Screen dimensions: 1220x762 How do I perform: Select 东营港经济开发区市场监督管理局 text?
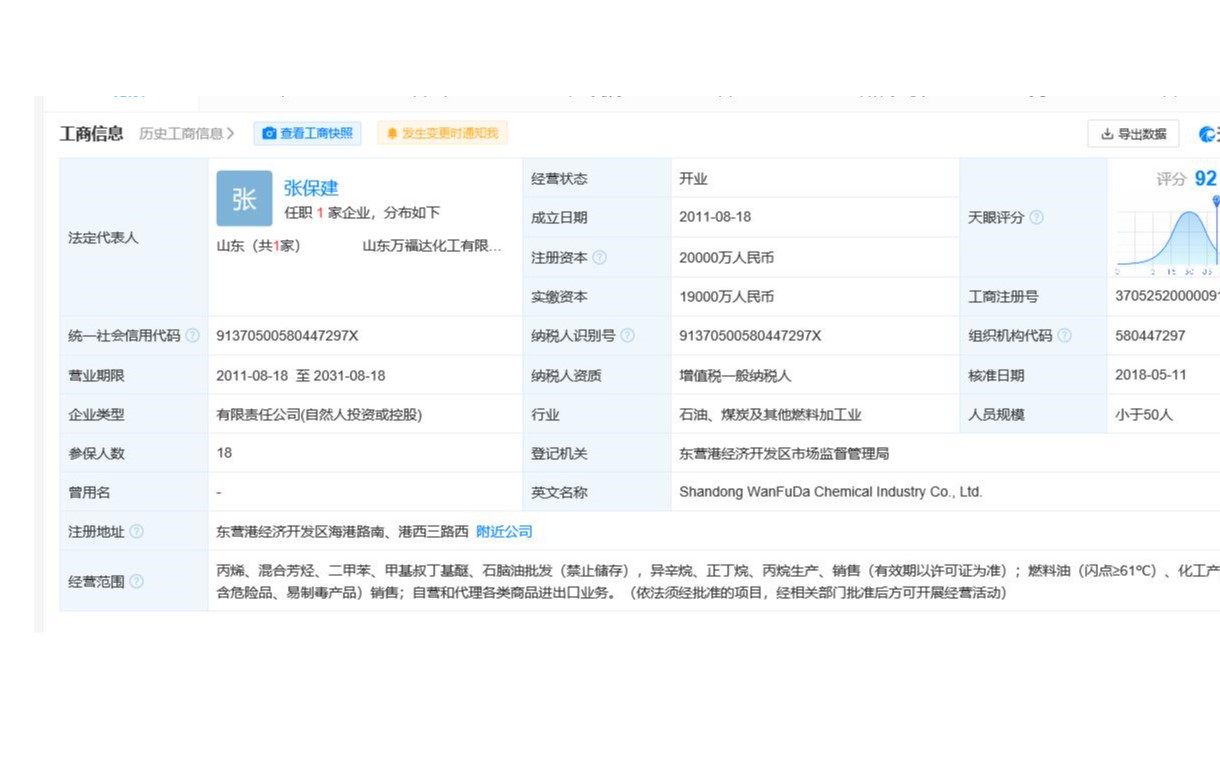(x=784, y=454)
